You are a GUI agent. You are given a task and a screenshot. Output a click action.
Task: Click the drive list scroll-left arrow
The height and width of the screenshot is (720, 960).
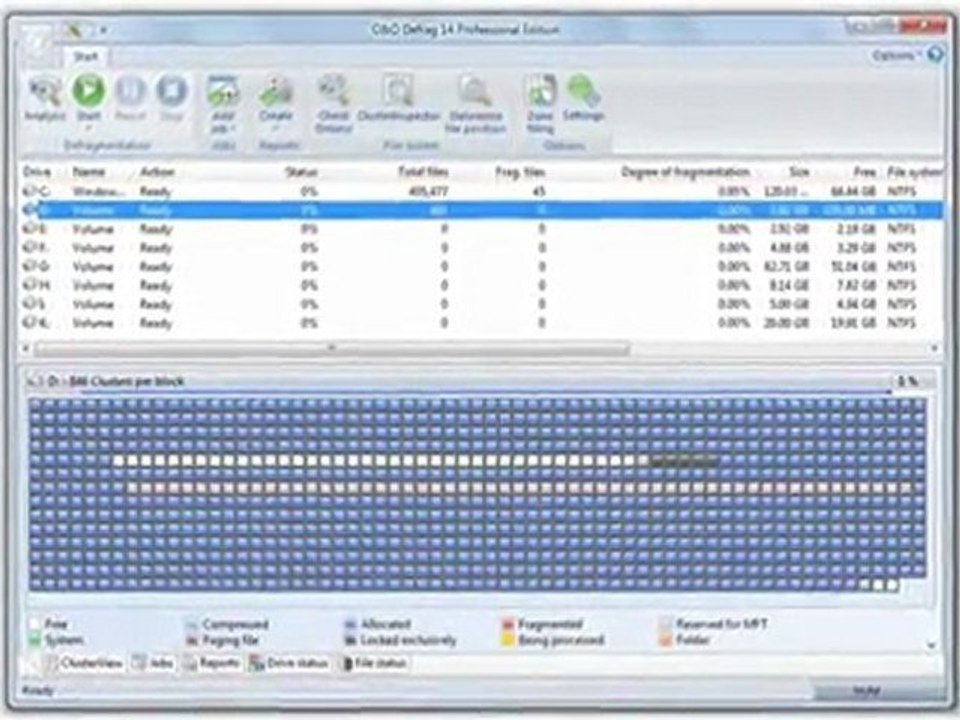[x=26, y=348]
